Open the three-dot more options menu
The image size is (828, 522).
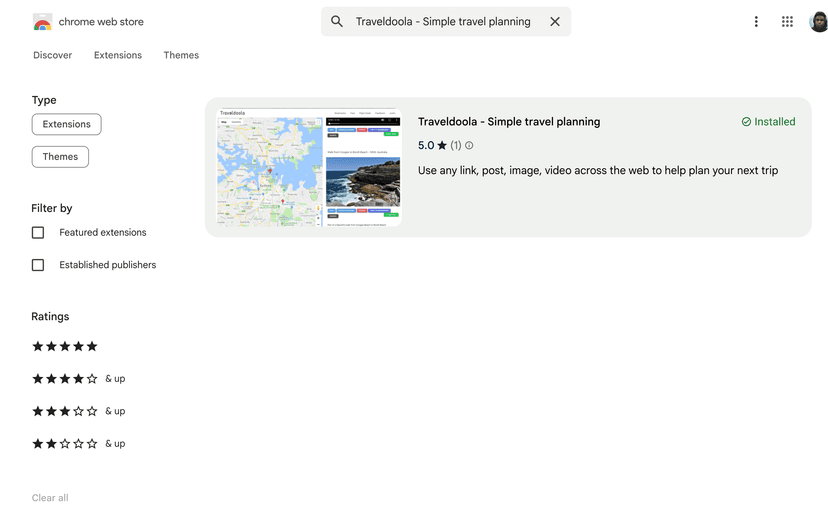[756, 22]
